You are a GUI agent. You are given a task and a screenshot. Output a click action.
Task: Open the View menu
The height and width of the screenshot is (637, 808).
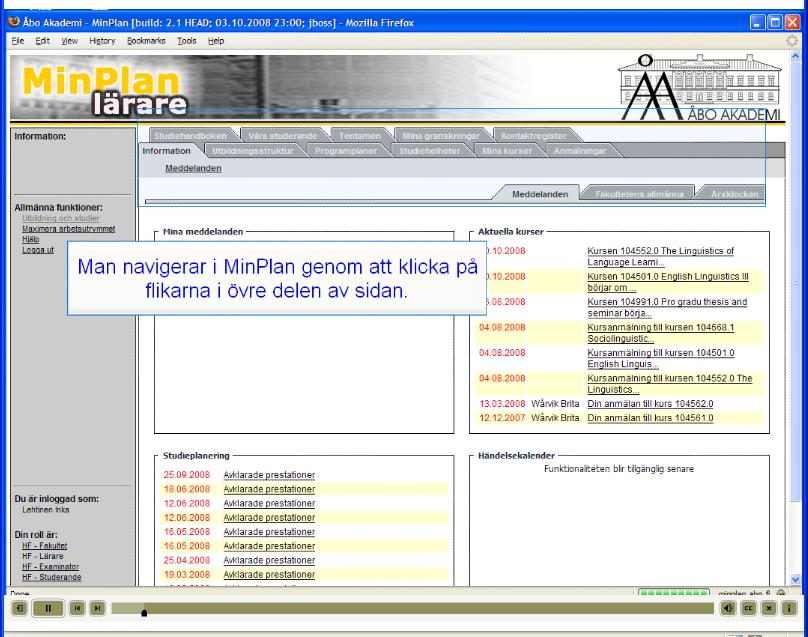coord(70,41)
